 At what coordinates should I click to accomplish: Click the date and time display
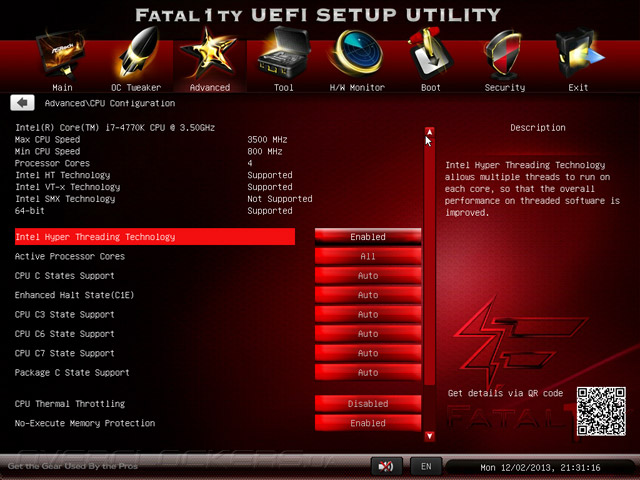click(x=540, y=467)
